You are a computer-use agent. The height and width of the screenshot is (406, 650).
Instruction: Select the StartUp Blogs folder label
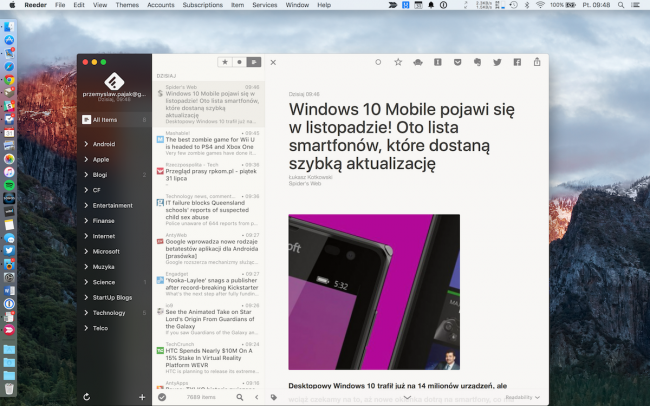click(x=112, y=297)
